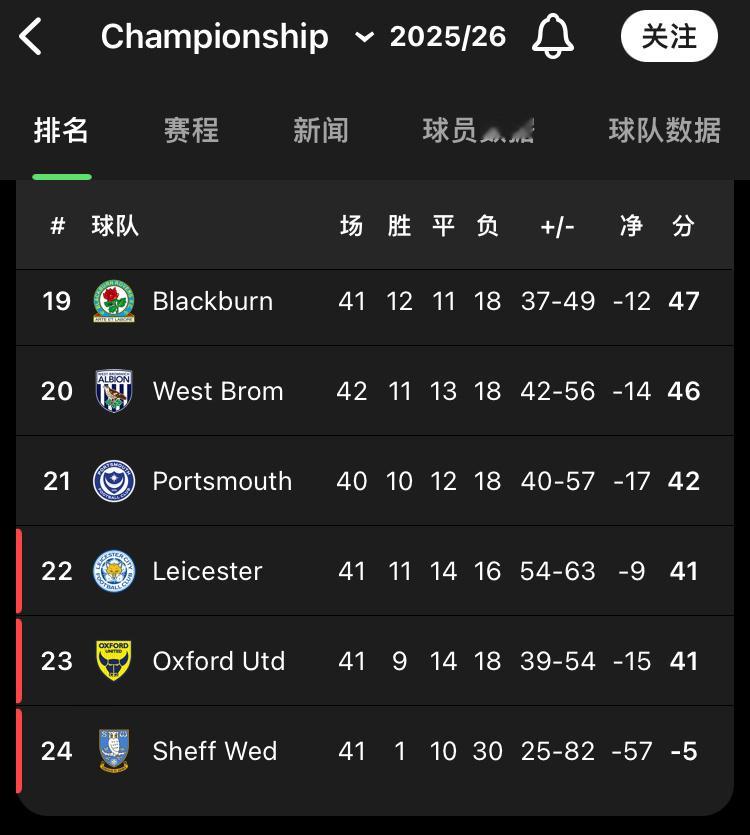Screen dimensions: 750x835
Task: Tap the Portsmouth club crest
Action: pyautogui.click(x=114, y=481)
